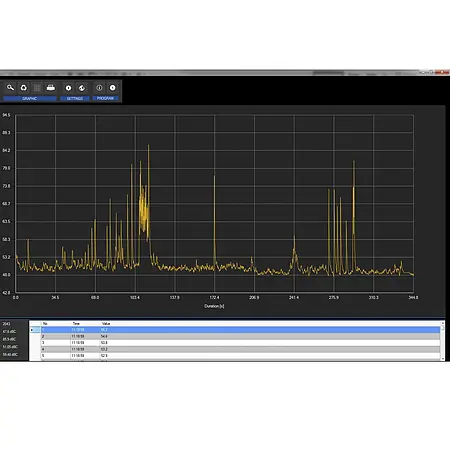
Task: Select table row number 3
Action: point(240,343)
